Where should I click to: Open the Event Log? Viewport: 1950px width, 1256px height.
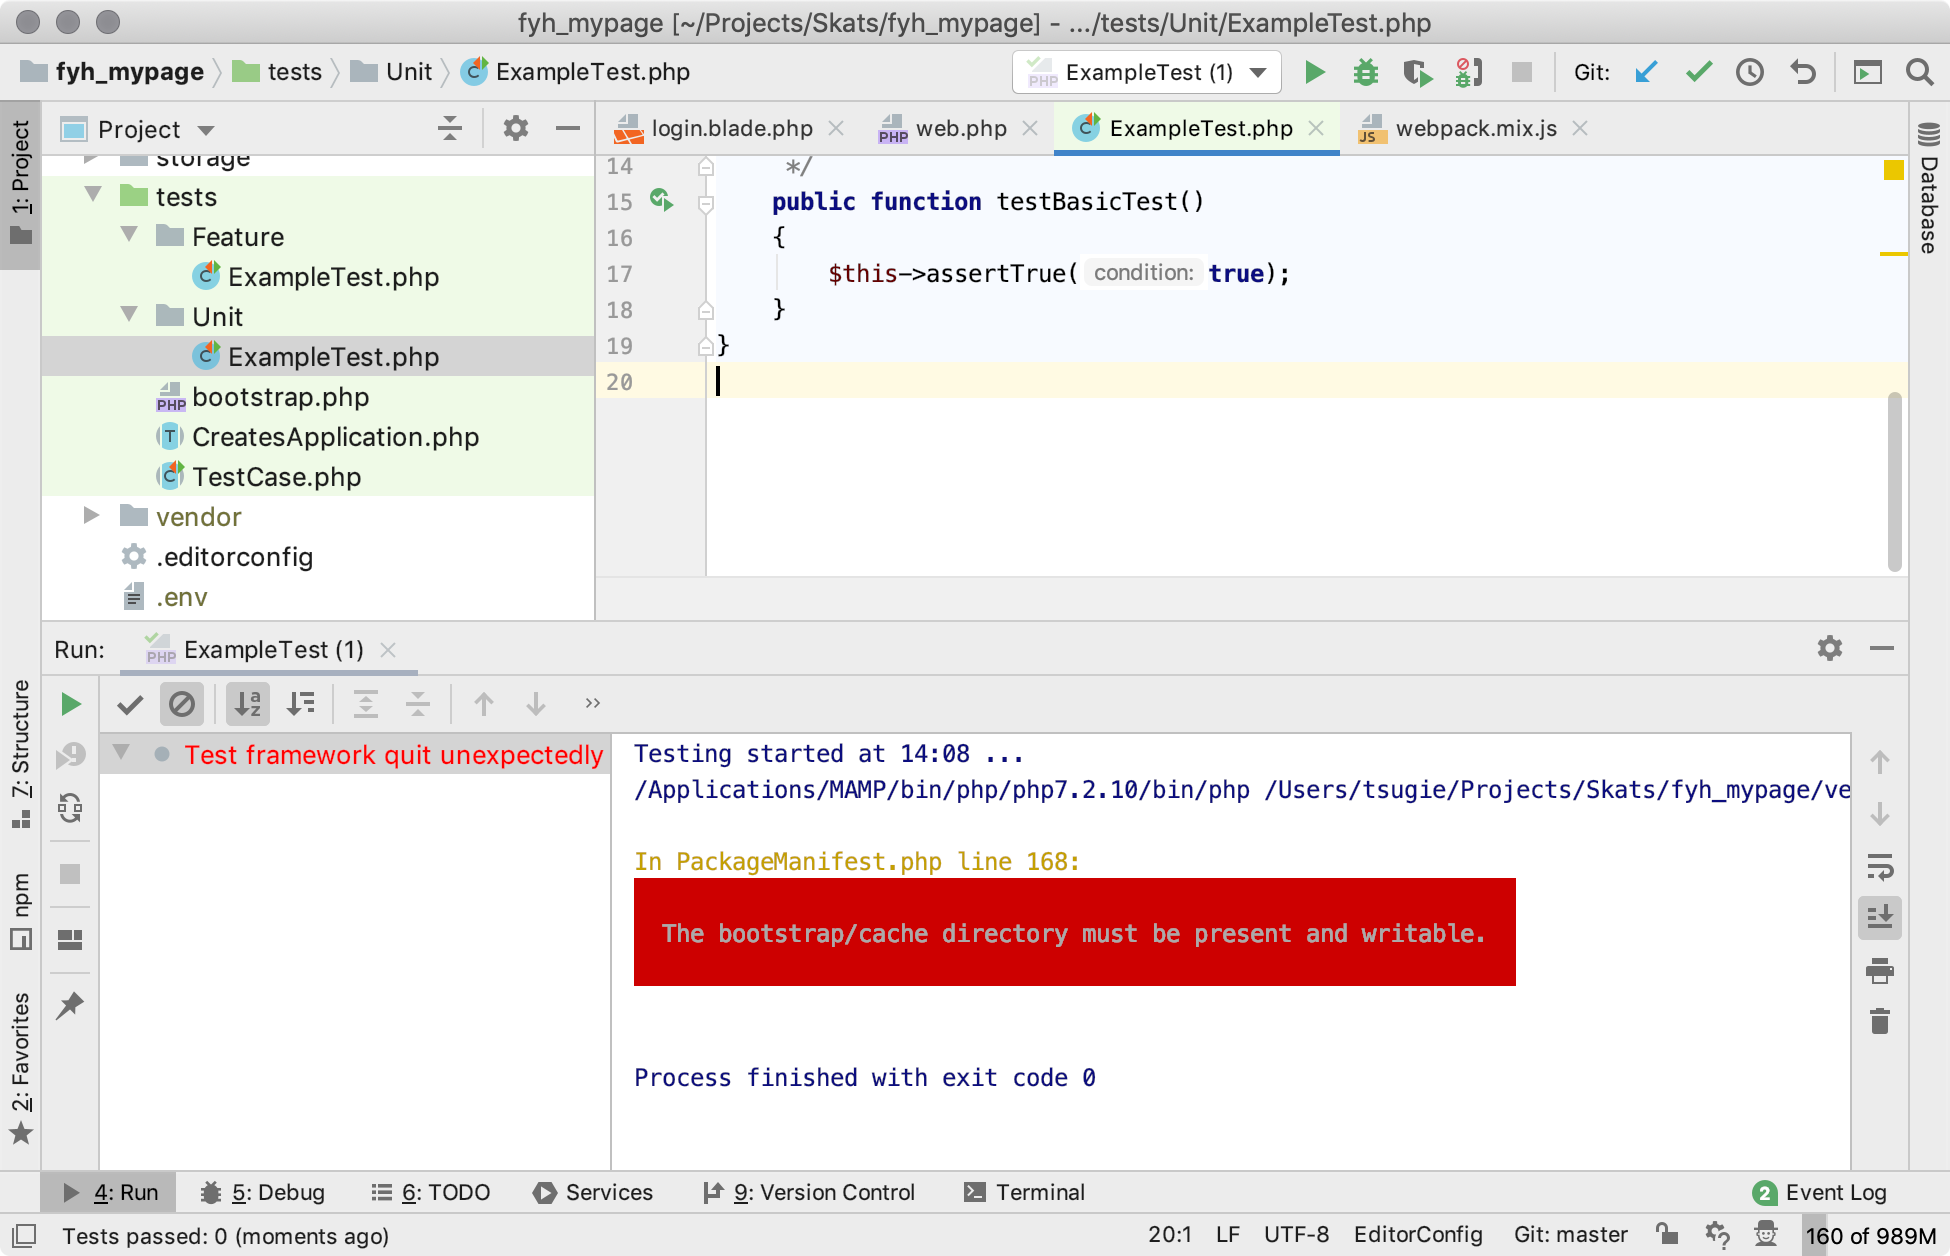coord(1820,1192)
